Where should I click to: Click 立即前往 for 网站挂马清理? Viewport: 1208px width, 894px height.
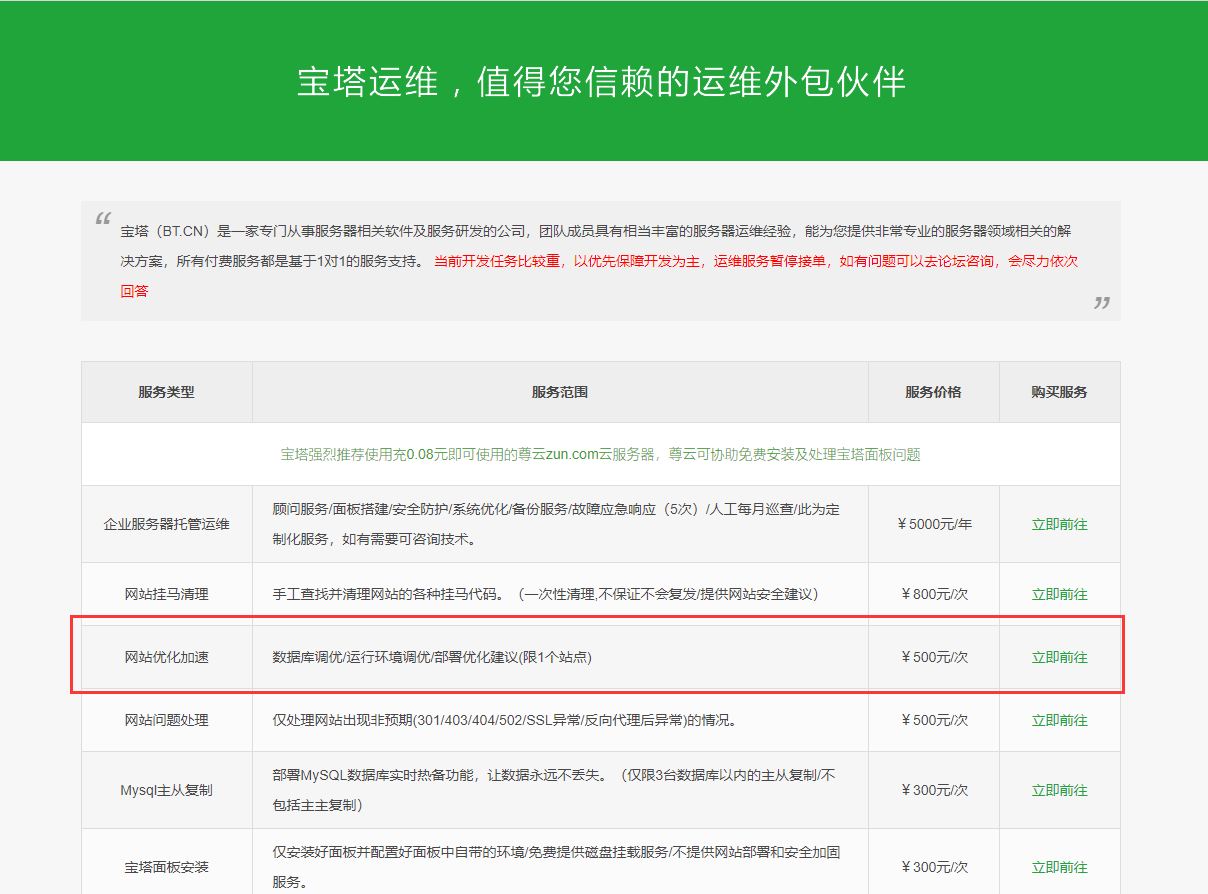(1059, 594)
